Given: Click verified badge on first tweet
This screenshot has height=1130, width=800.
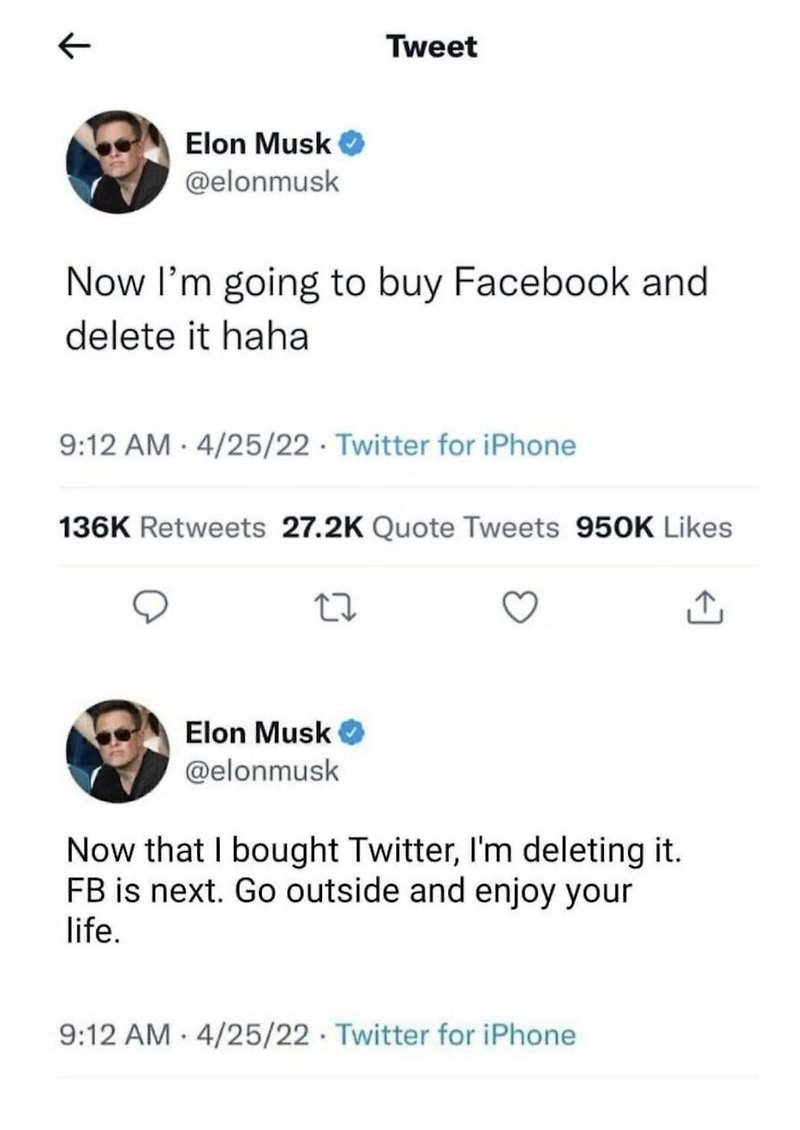Looking at the screenshot, I should pos(351,144).
